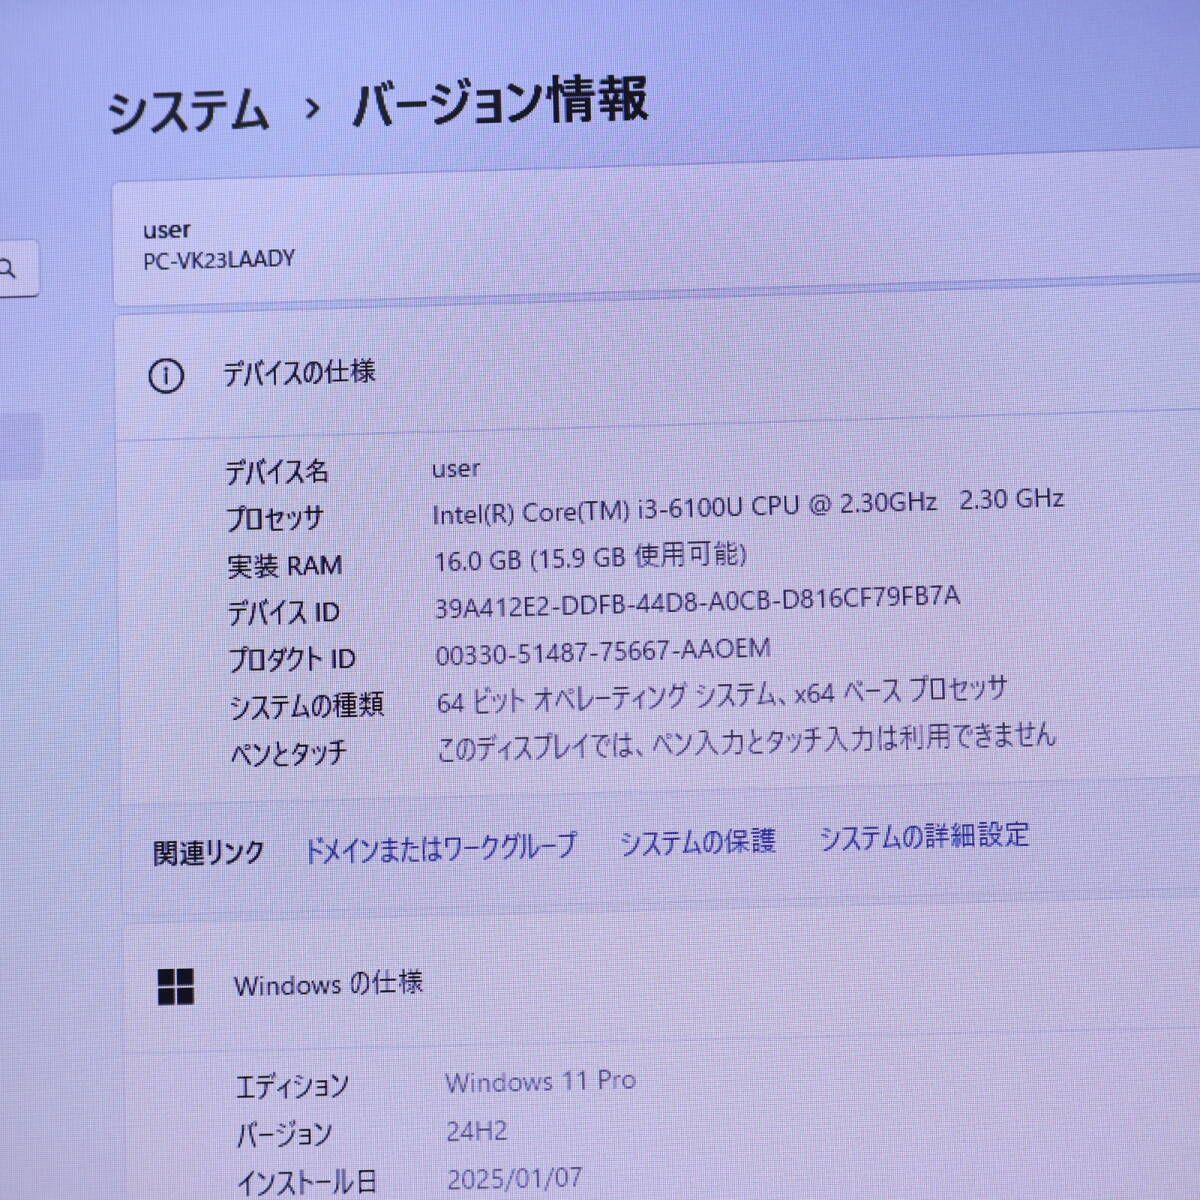Select the Windows 11 Pro edition value
The height and width of the screenshot is (1200, 1200).
(x=541, y=1082)
